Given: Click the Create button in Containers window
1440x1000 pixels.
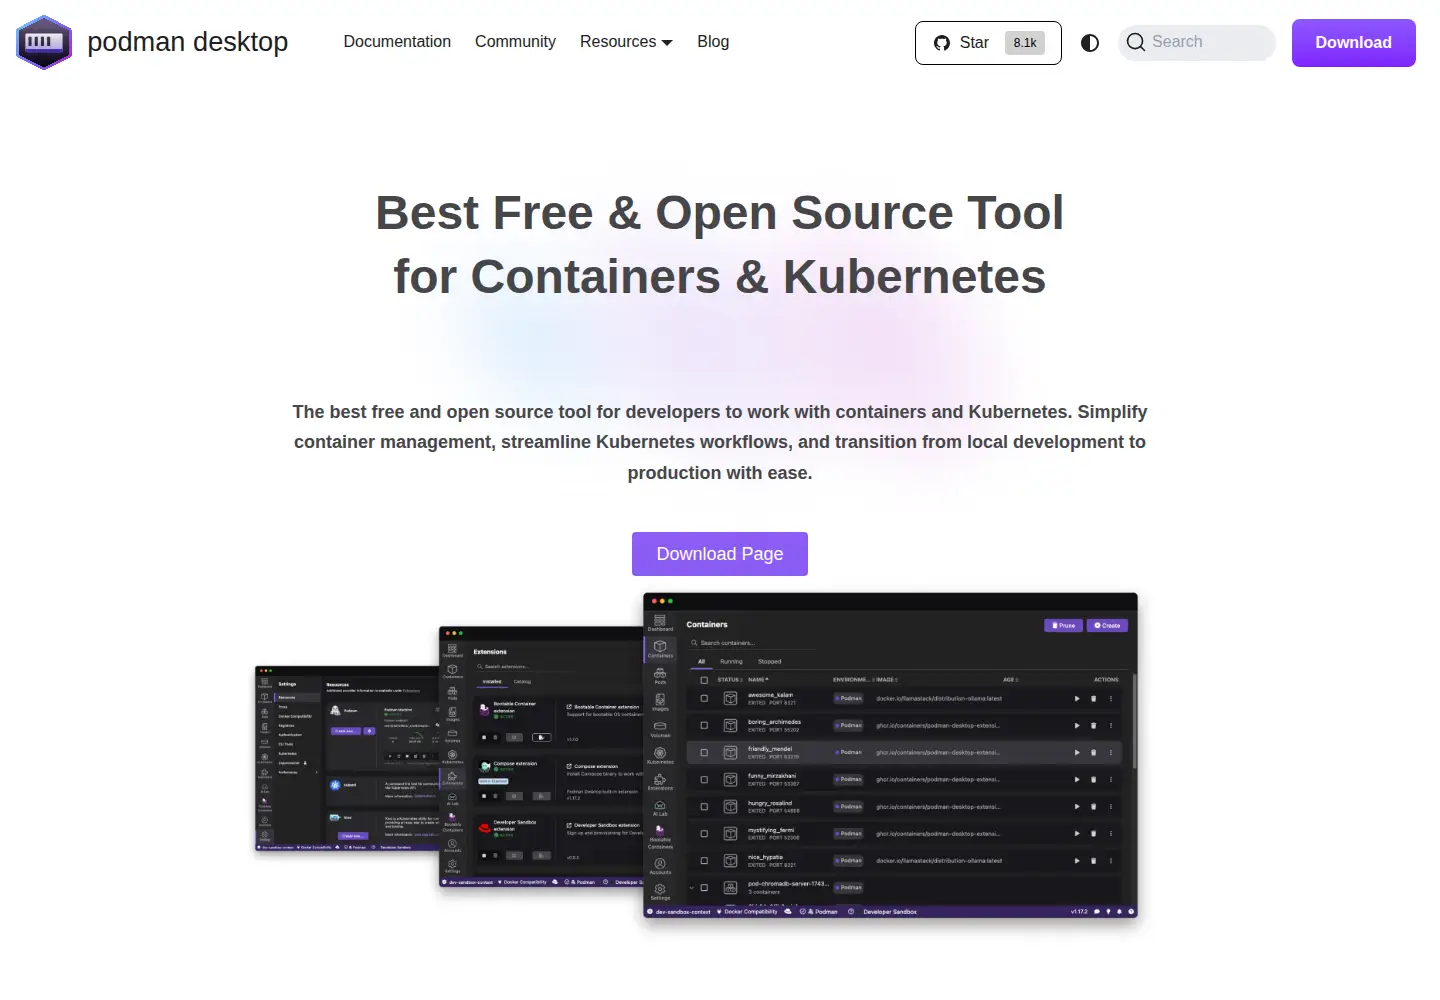Looking at the screenshot, I should (1108, 625).
